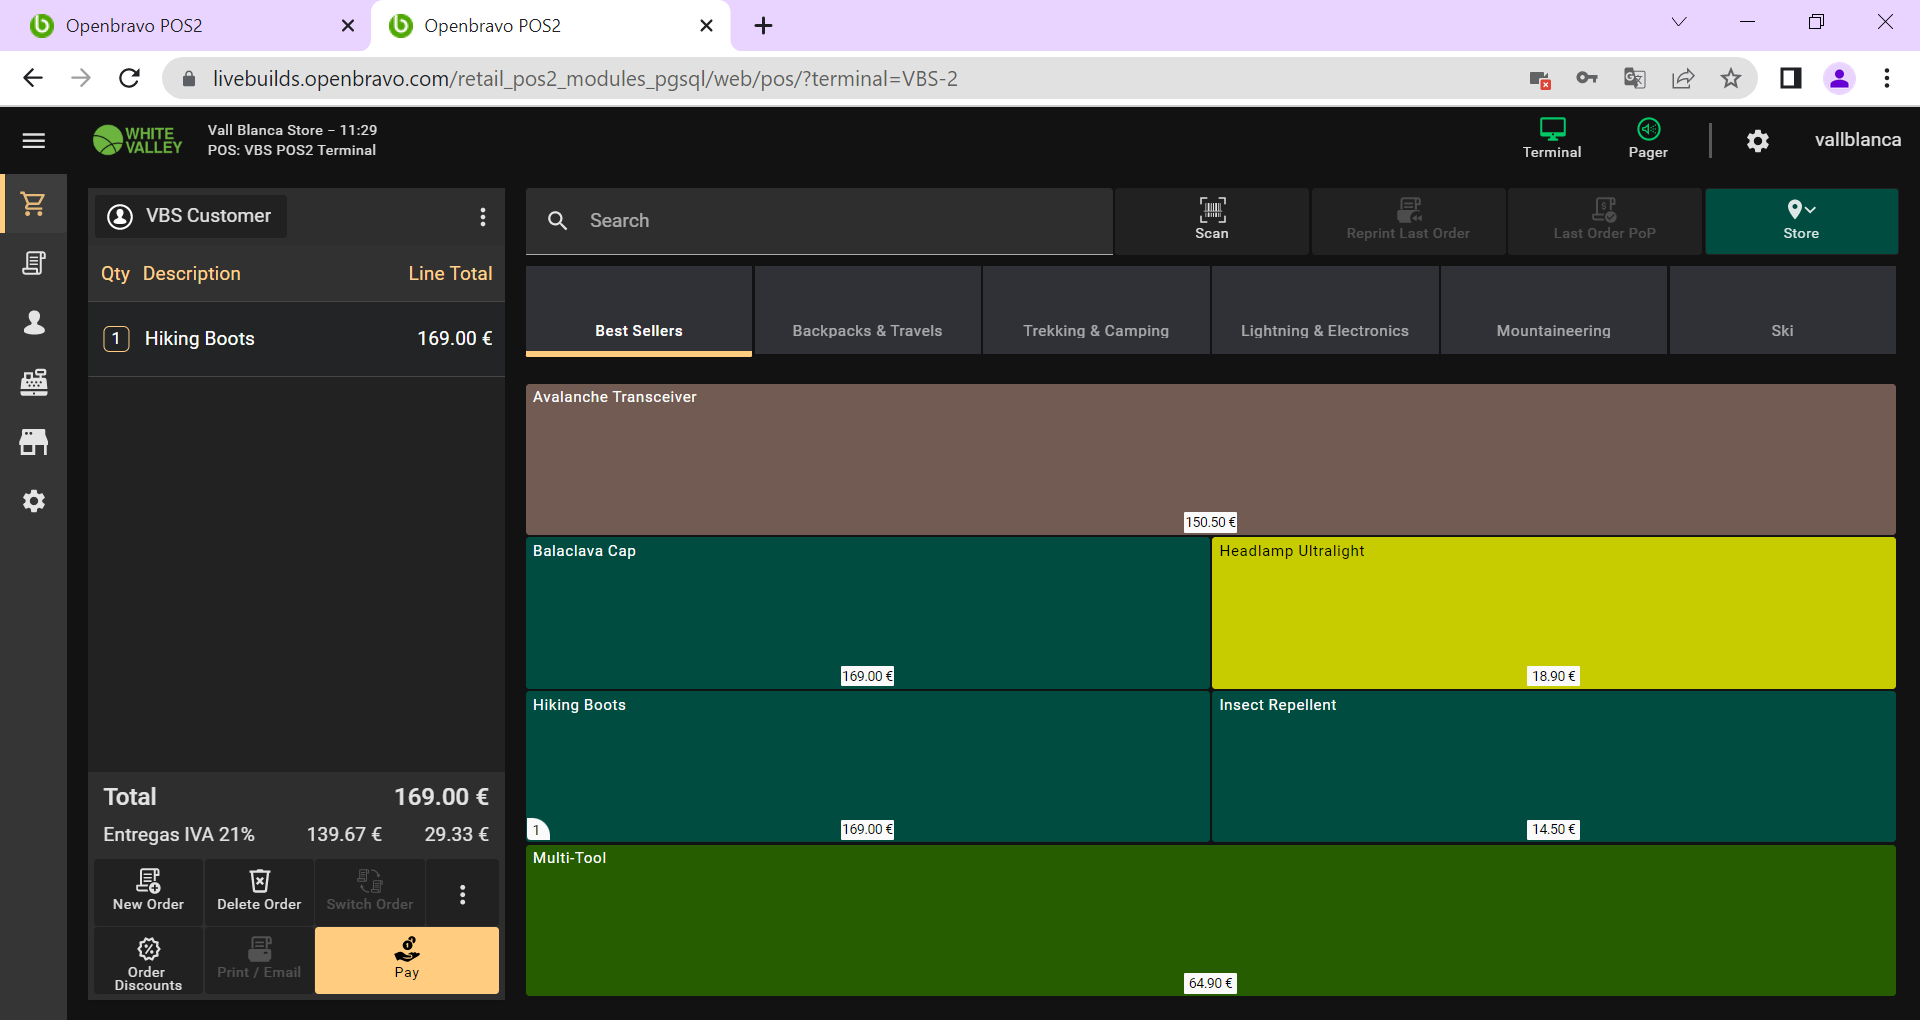Click the product Search field
The height and width of the screenshot is (1020, 1920).
(x=820, y=221)
